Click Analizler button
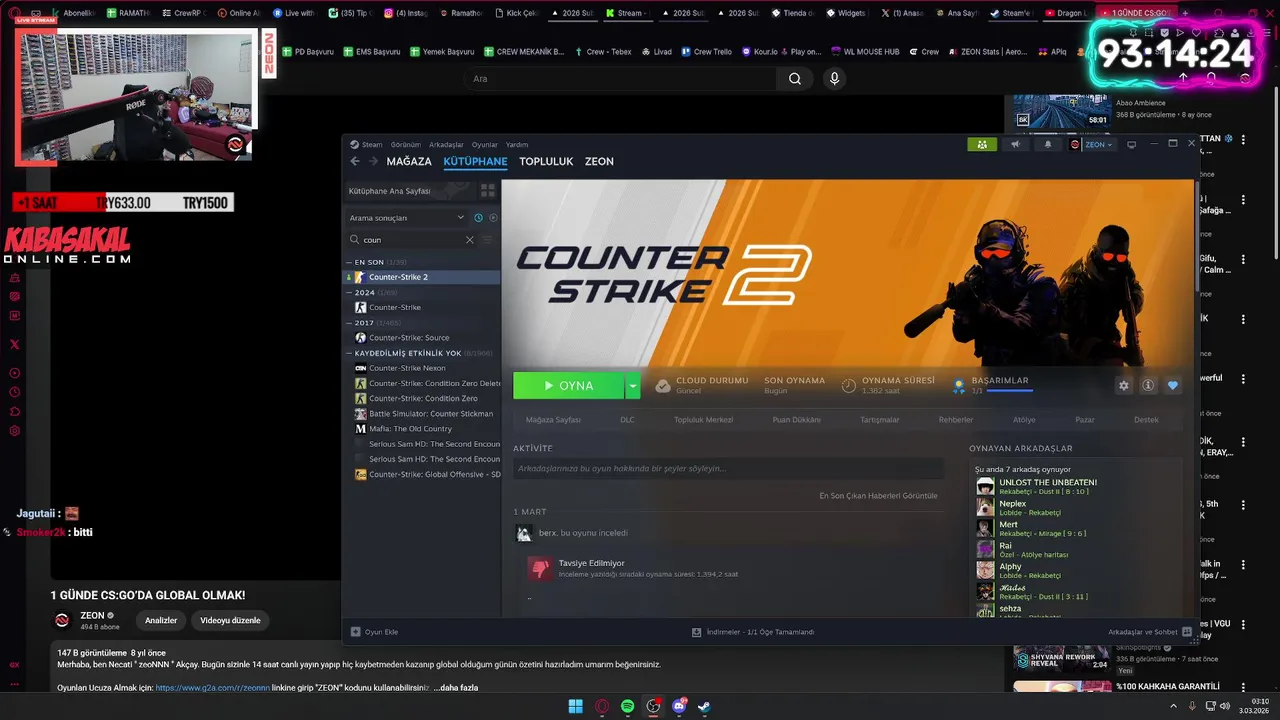Screen dimensions: 1280x720 (x=161, y=620)
